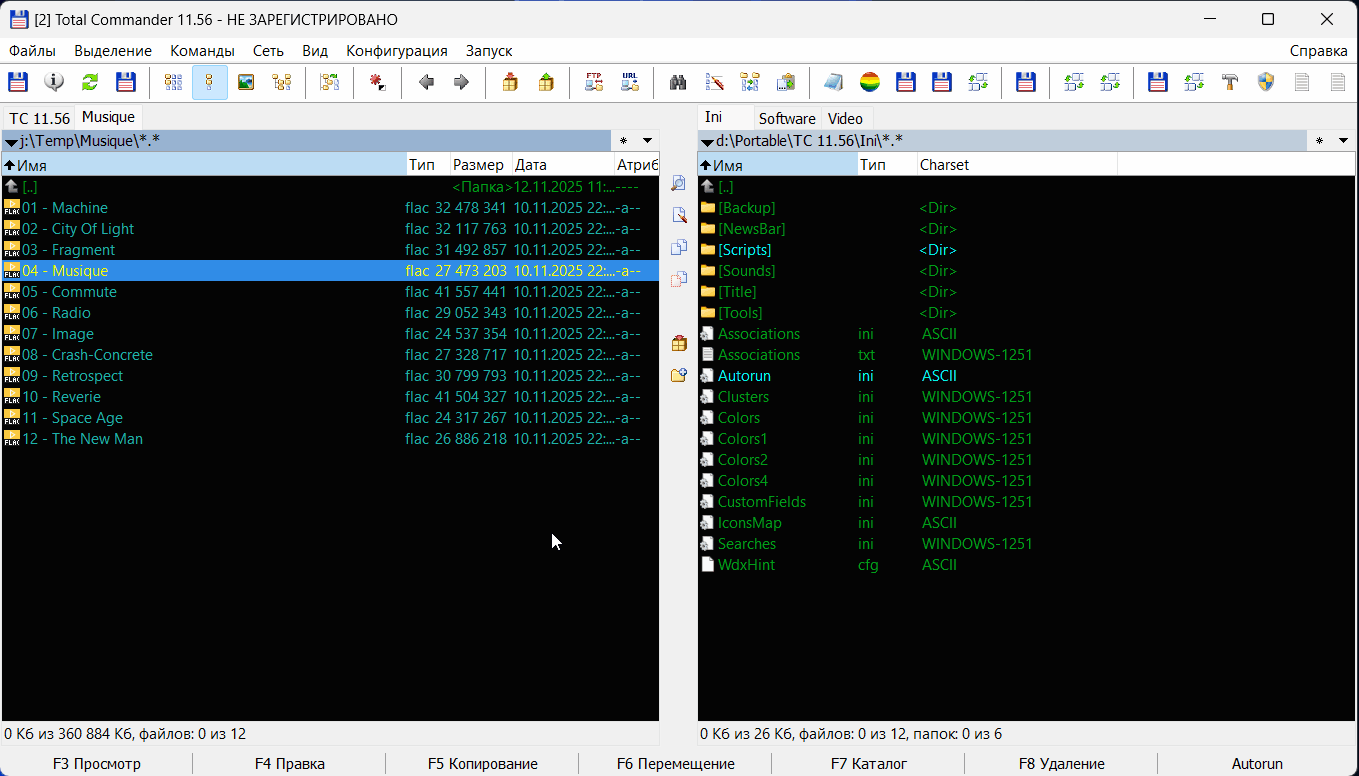Click the rainbow-colored ball icon
The width and height of the screenshot is (1359, 776).
[870, 82]
